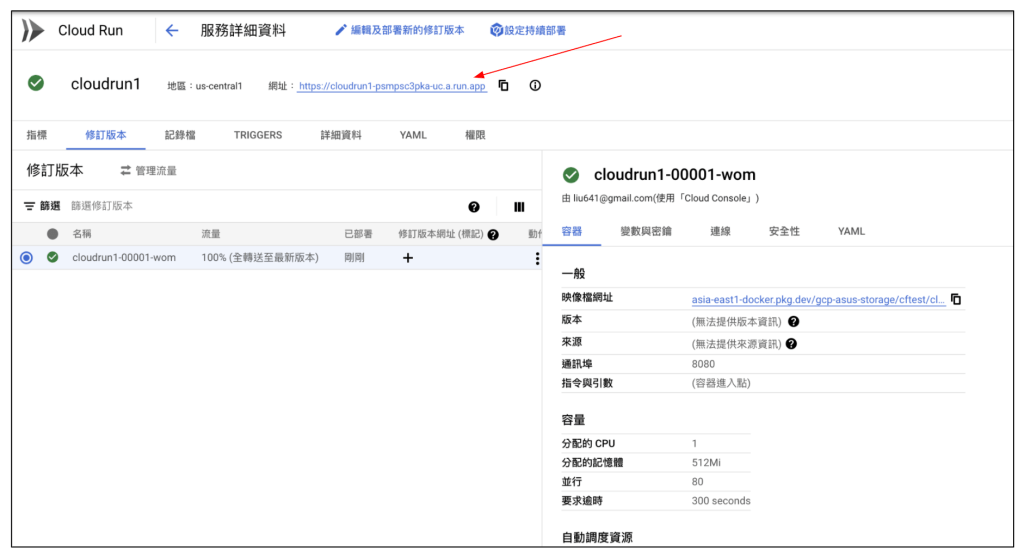Open the actions menu for cloudrun1-00001-wom
Viewport: 1024px width, 558px height.
tap(537, 258)
